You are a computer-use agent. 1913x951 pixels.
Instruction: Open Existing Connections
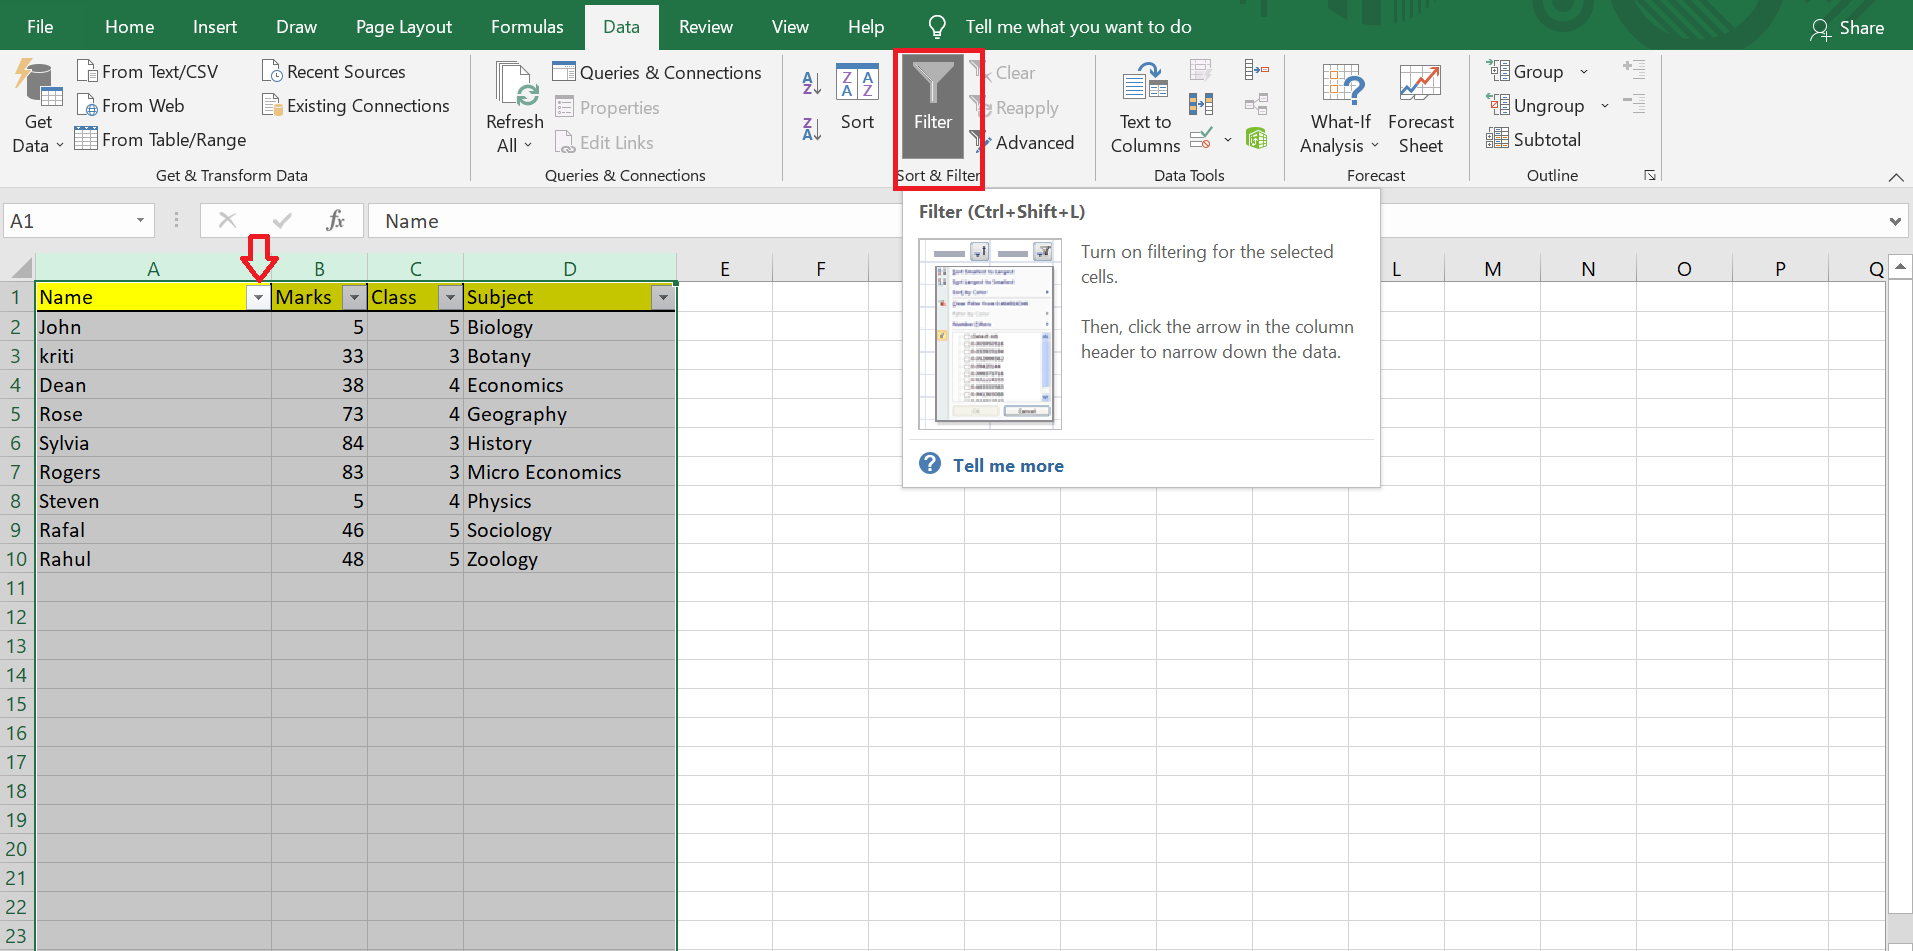click(356, 105)
